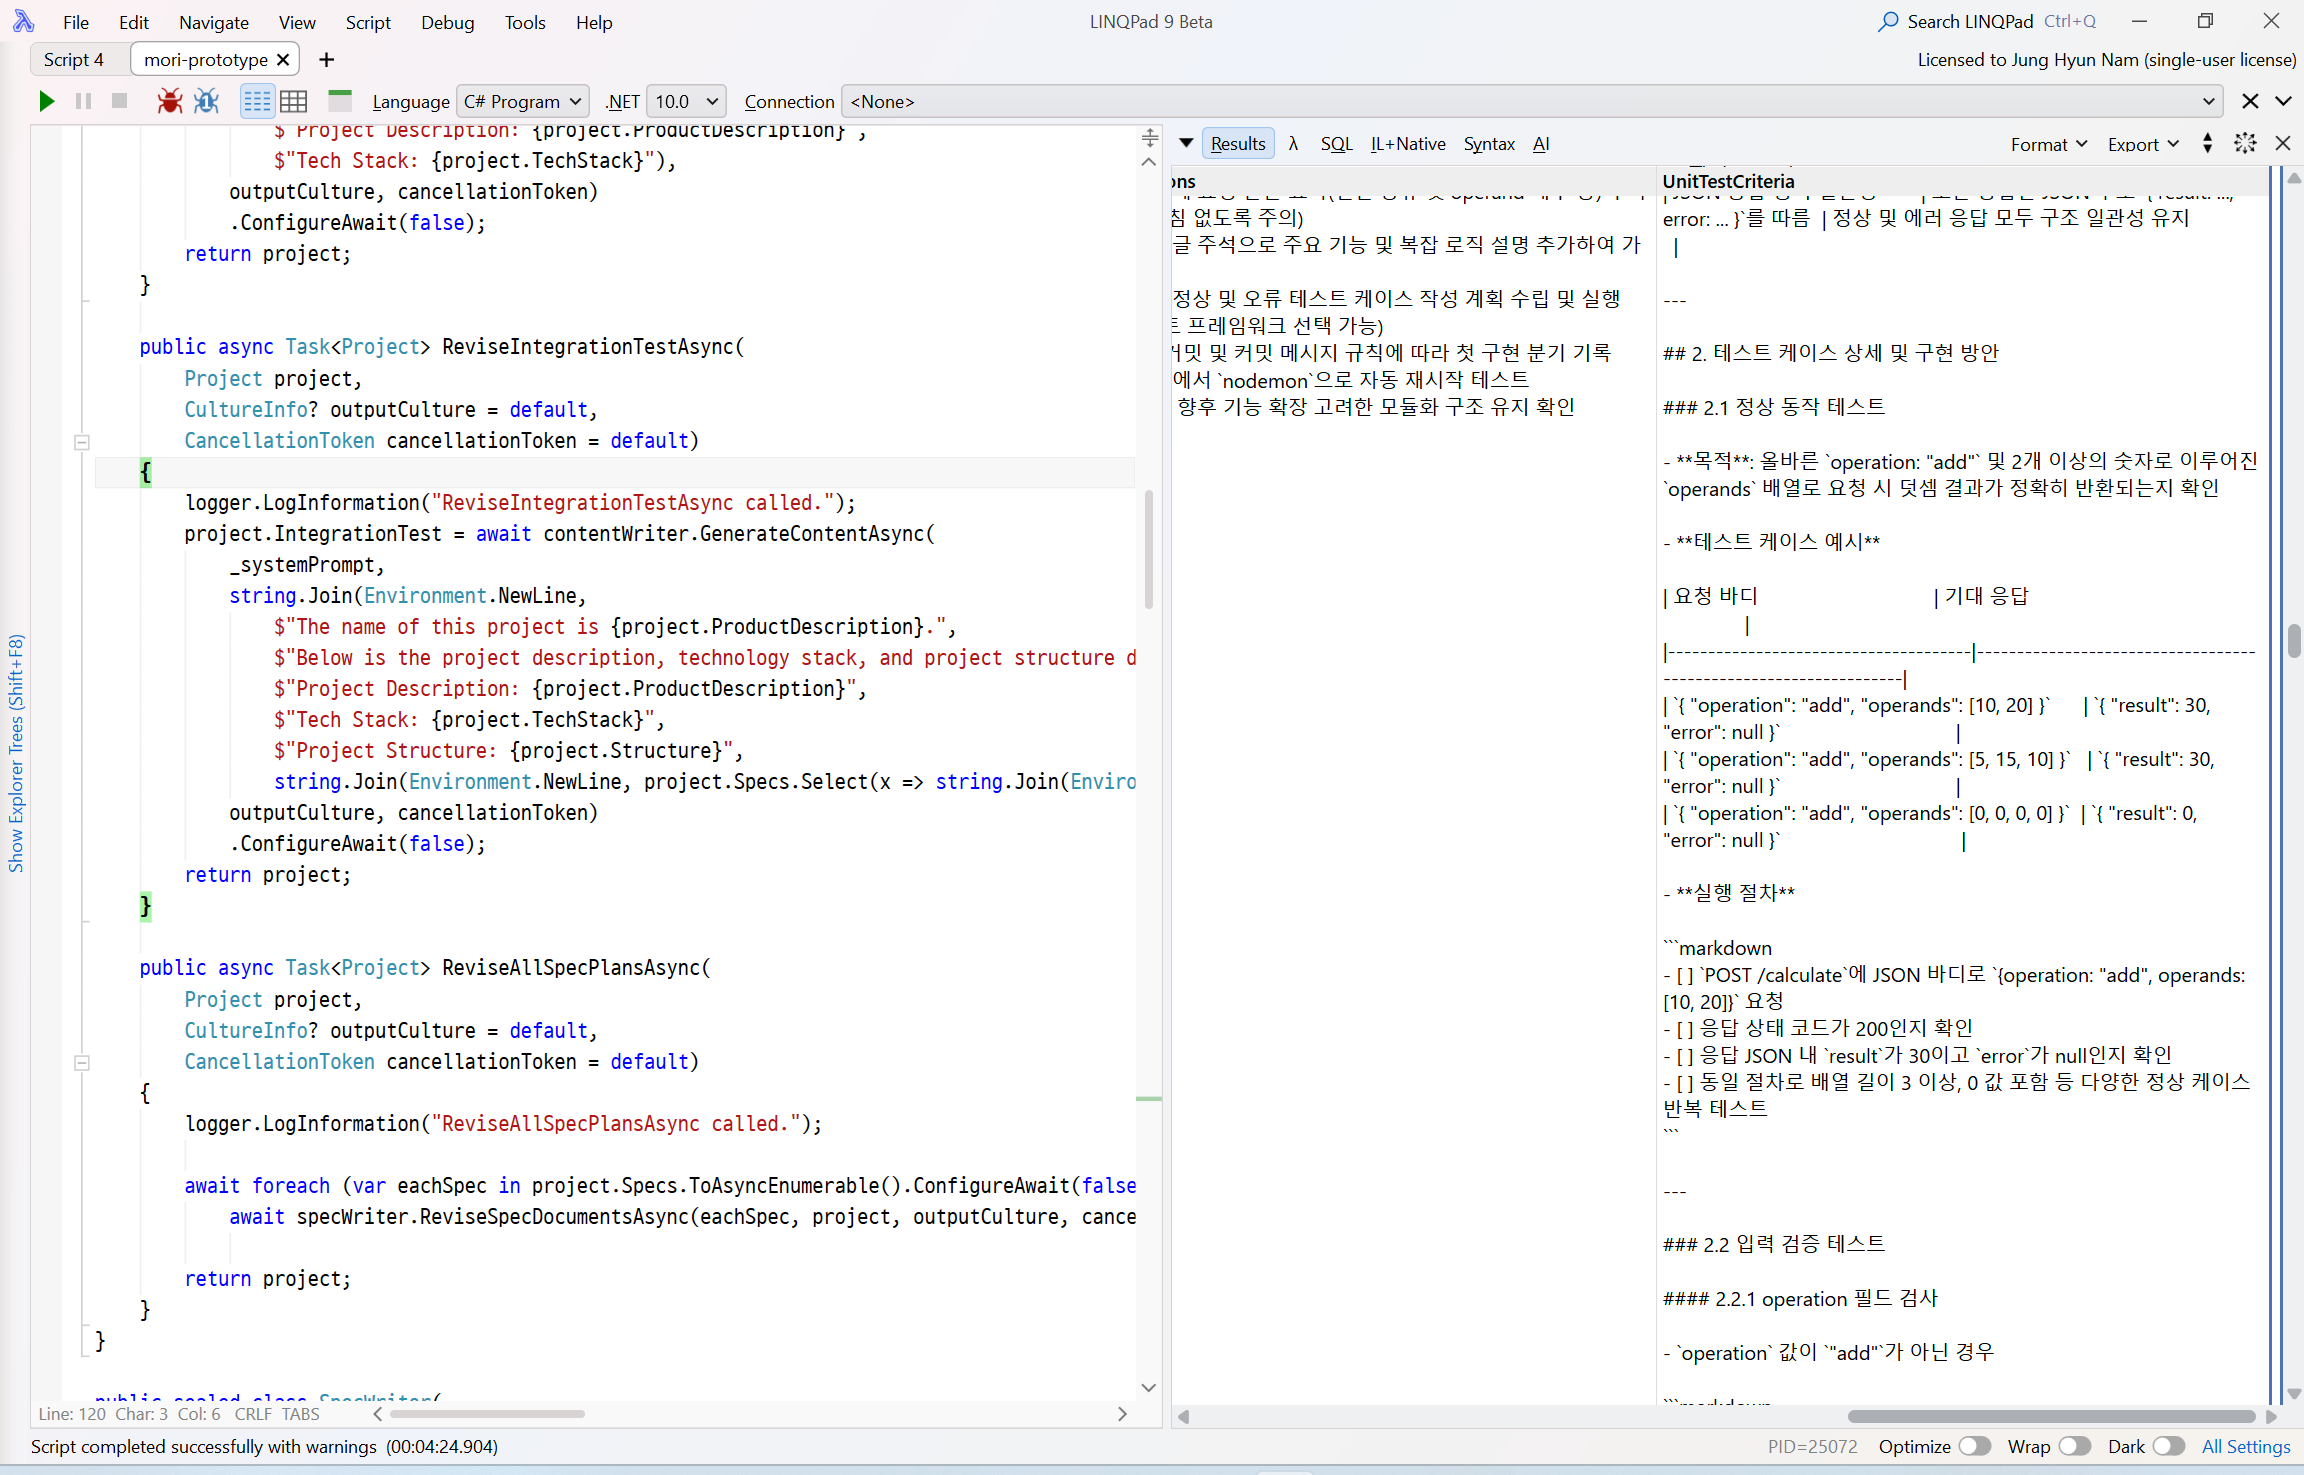The image size is (2304, 1475).
Task: Select the Syntax tab
Action: (1489, 144)
